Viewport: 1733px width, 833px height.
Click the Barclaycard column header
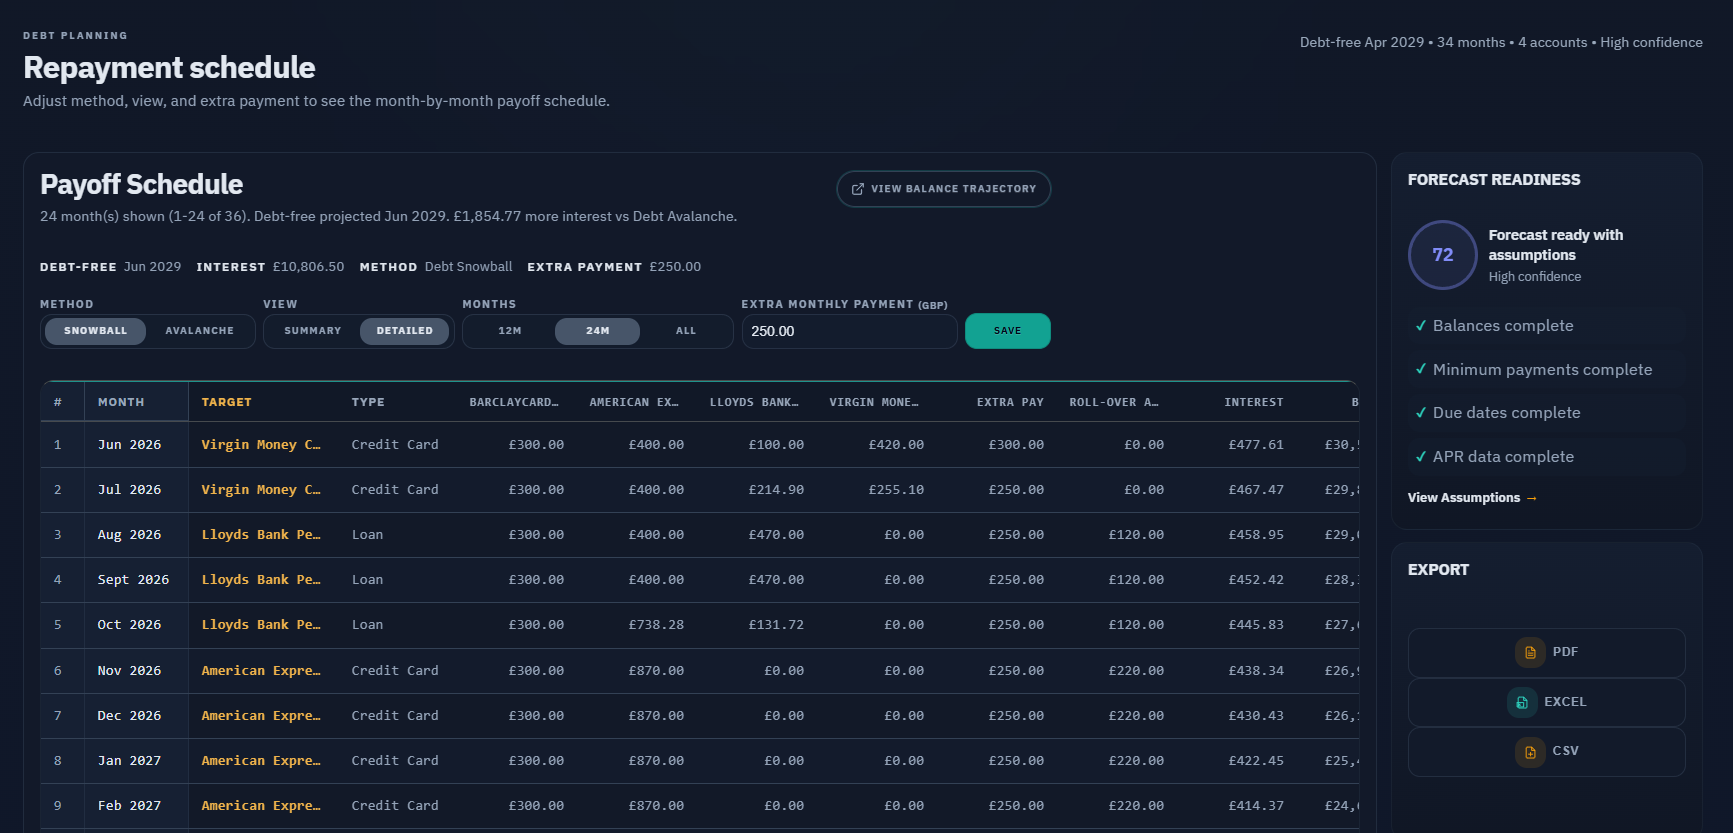pyautogui.click(x=514, y=402)
